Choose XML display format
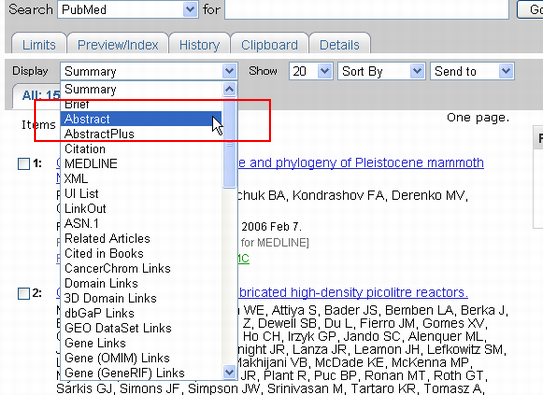The width and height of the screenshot is (543, 395). [141, 179]
